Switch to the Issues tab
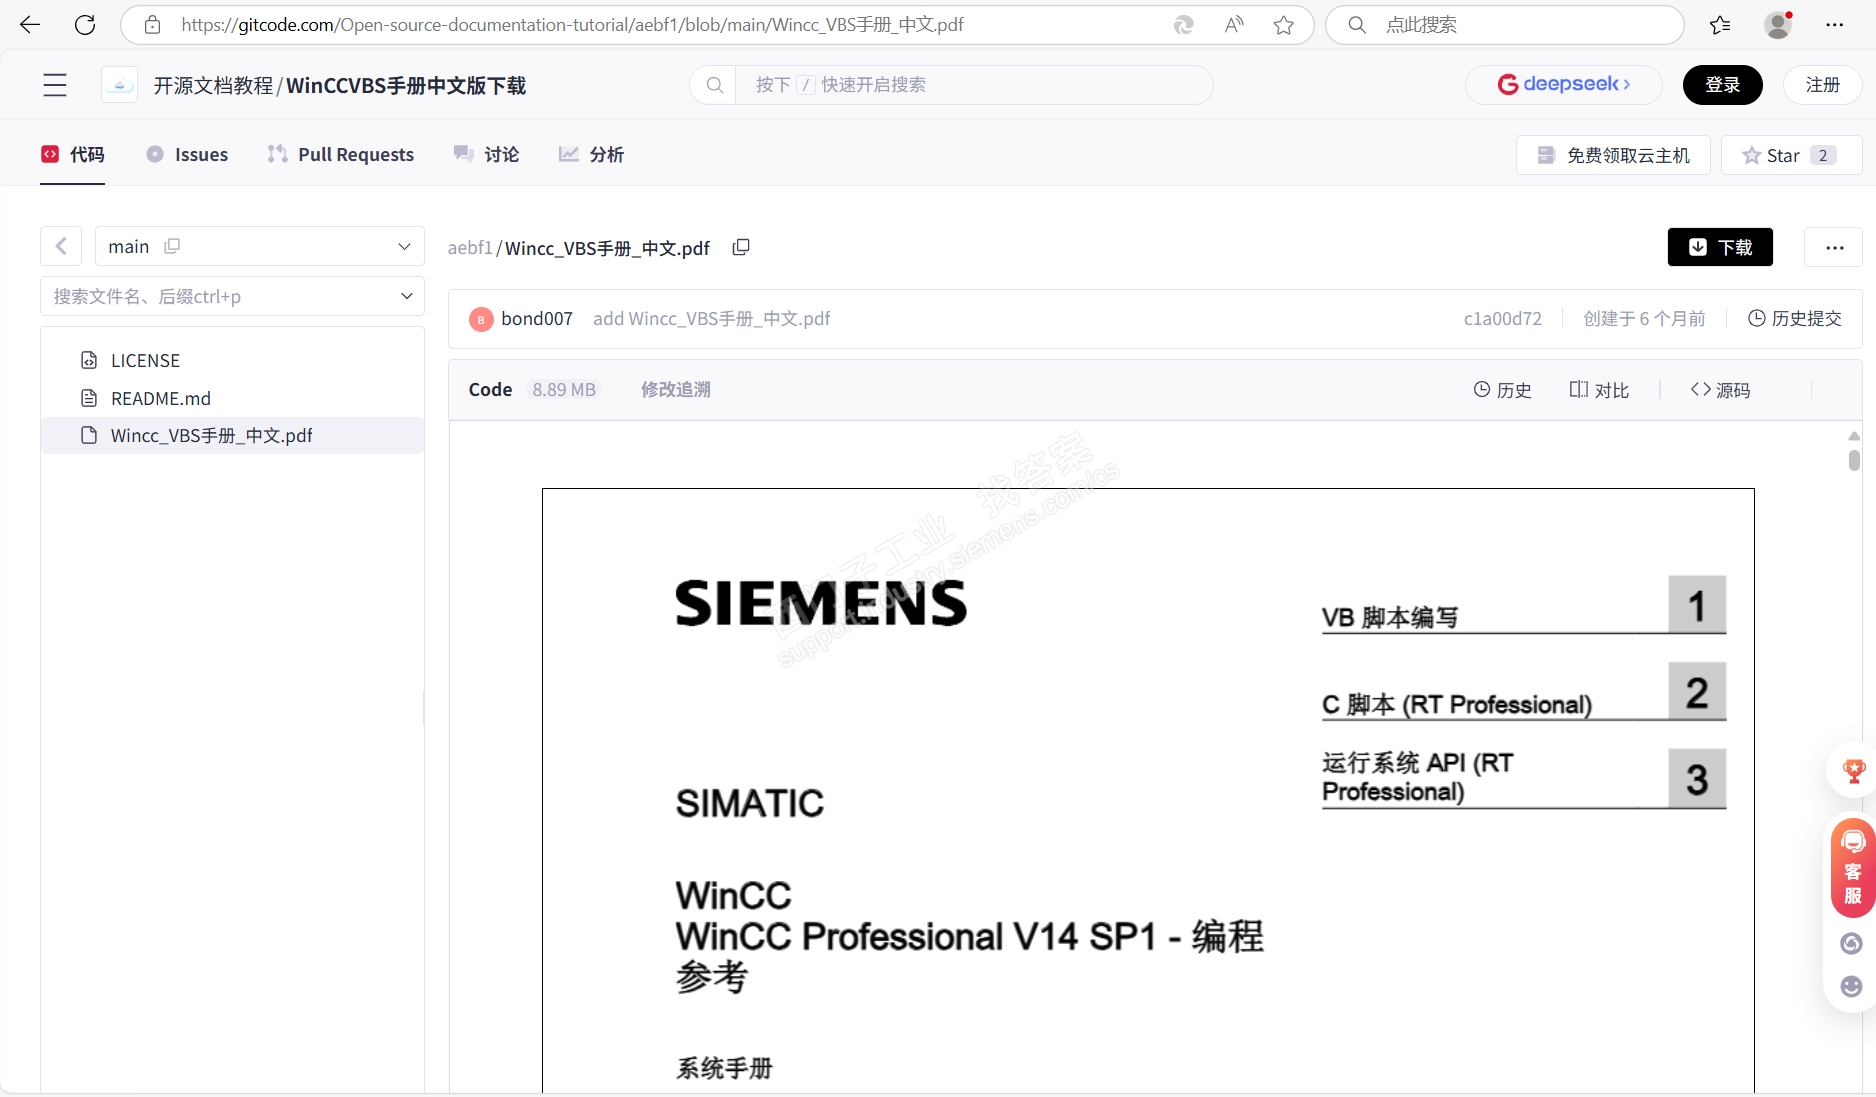 (x=187, y=154)
